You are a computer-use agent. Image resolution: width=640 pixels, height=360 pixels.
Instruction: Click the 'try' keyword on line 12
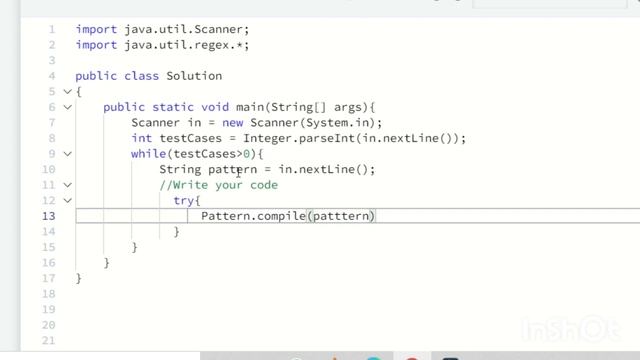click(x=184, y=200)
